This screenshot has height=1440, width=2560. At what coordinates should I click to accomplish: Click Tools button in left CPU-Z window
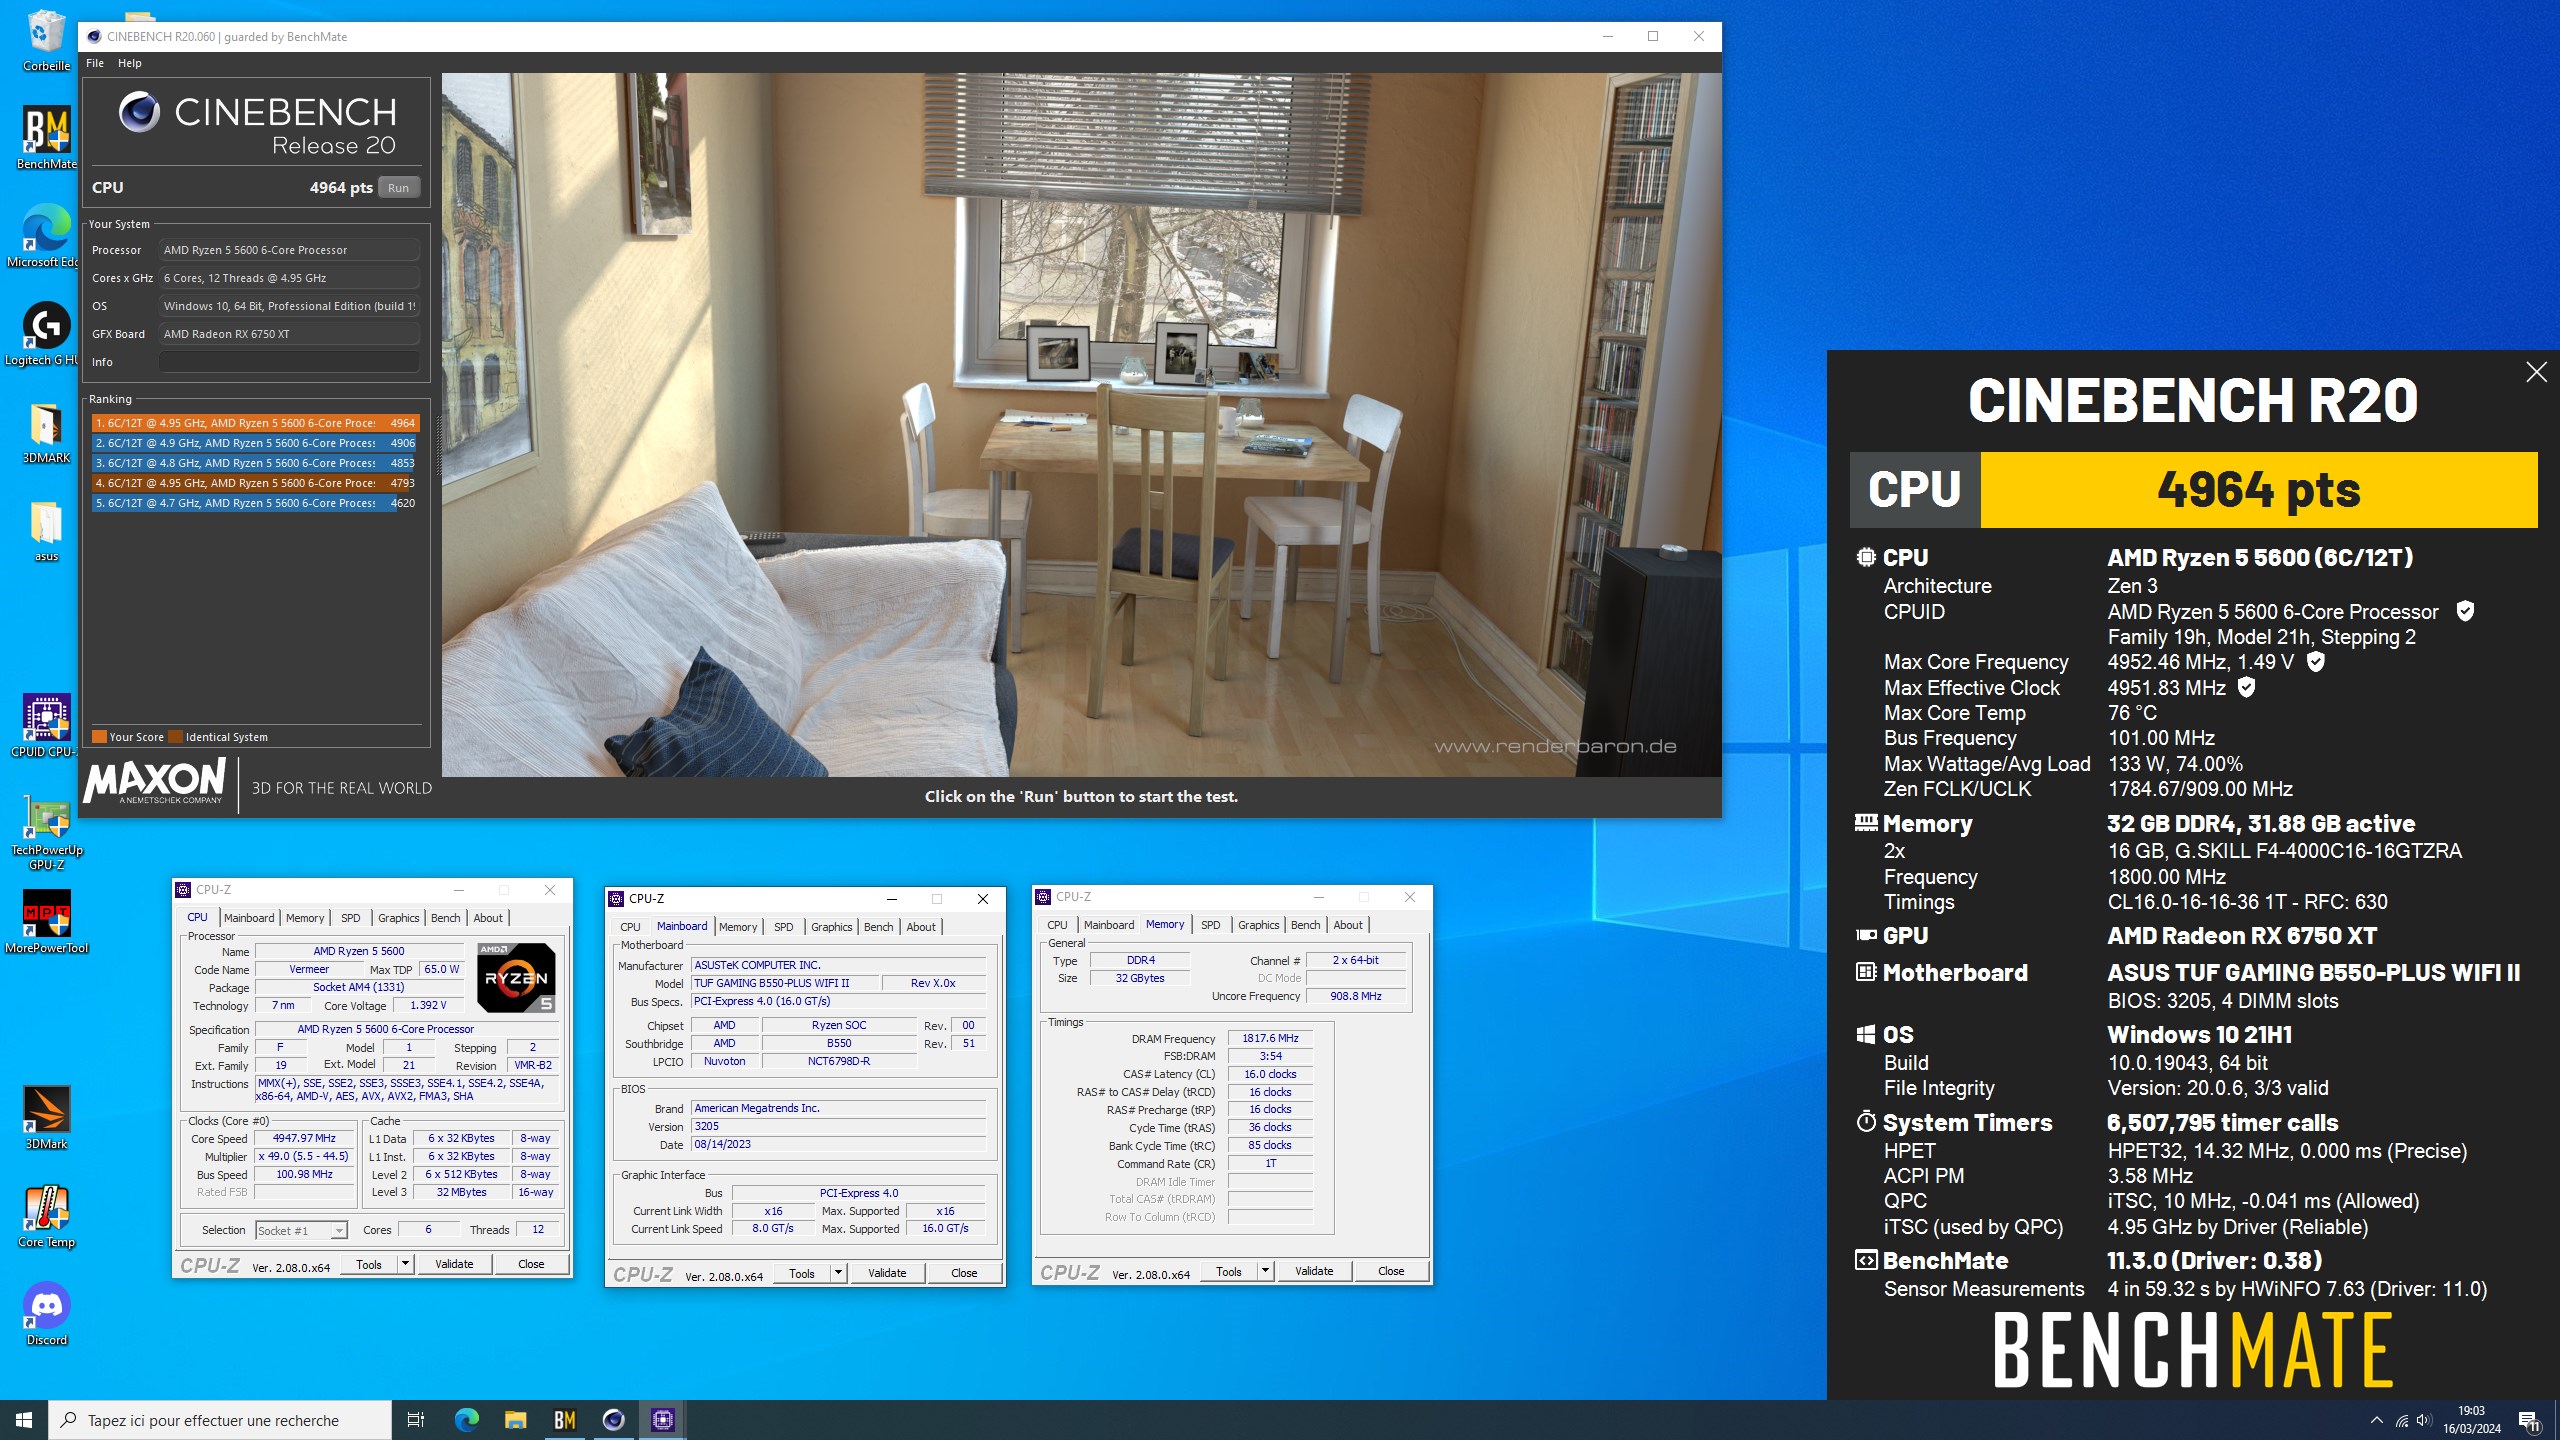coord(369,1264)
